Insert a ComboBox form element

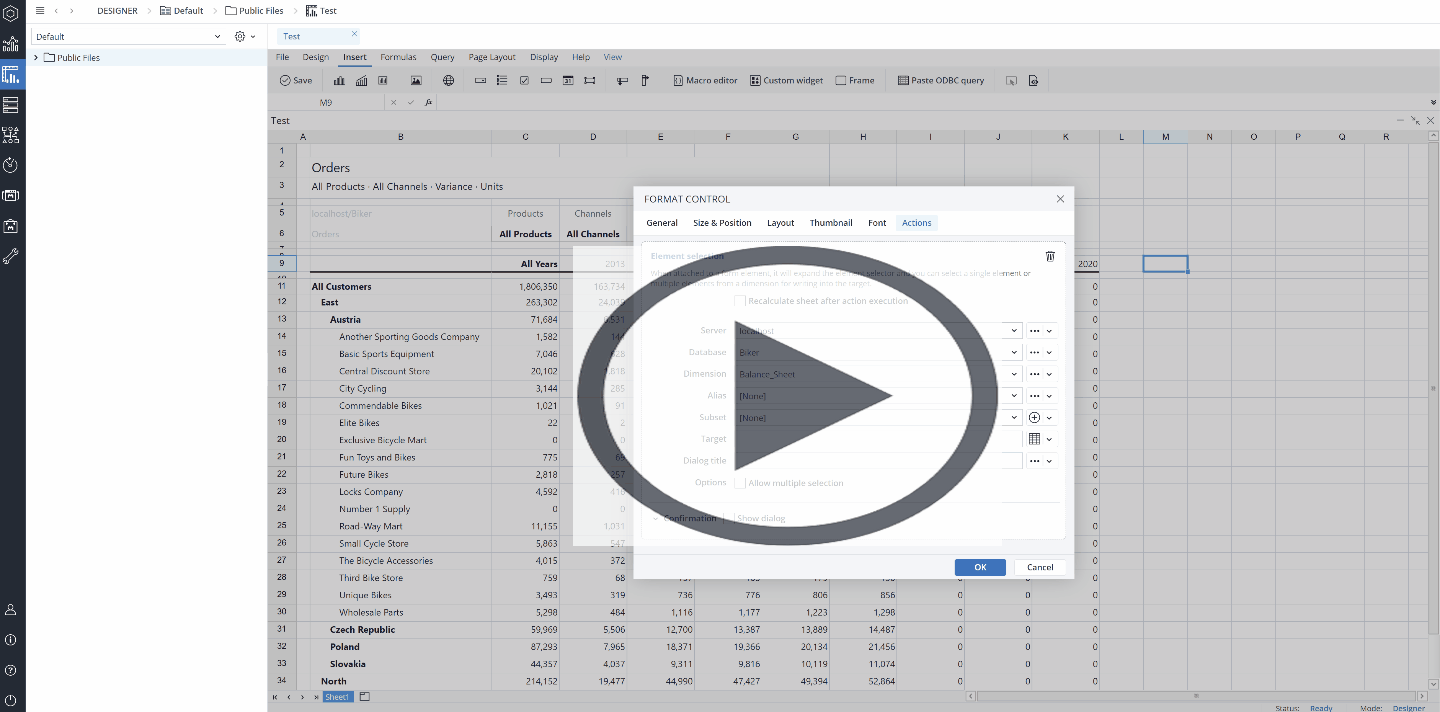[x=480, y=80]
